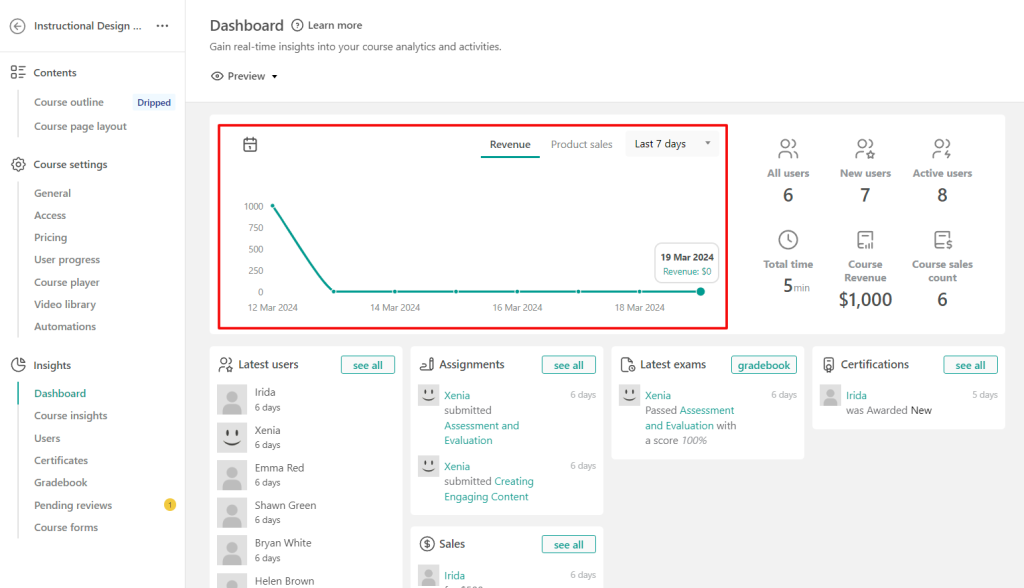
Task: Click the 19 Mar data point on the chart
Action: [x=701, y=291]
